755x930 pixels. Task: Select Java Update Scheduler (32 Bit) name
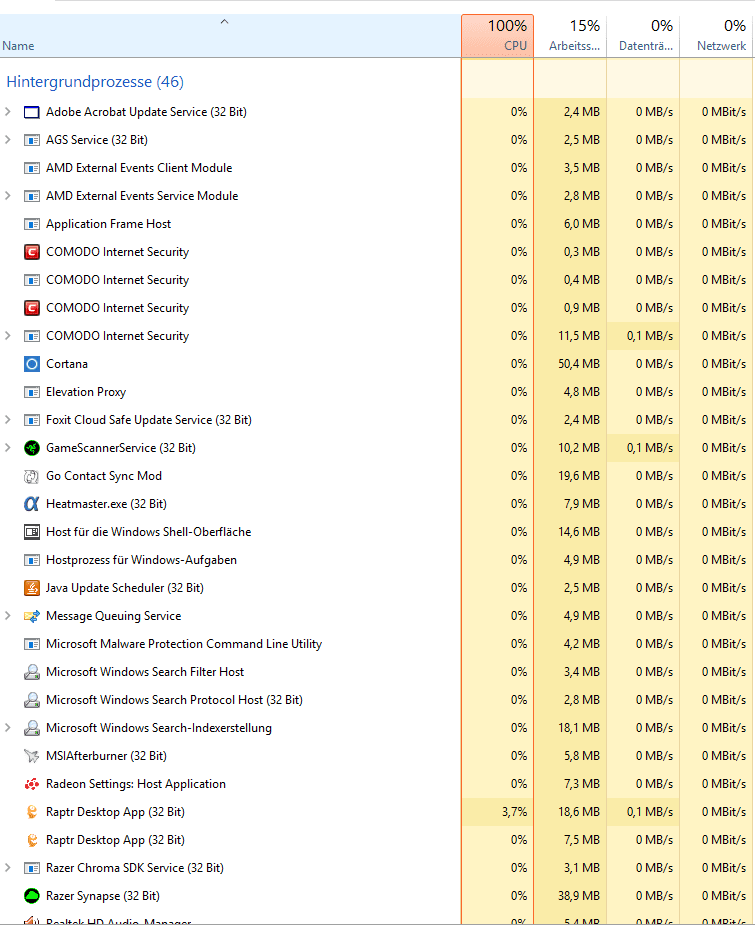(x=125, y=588)
